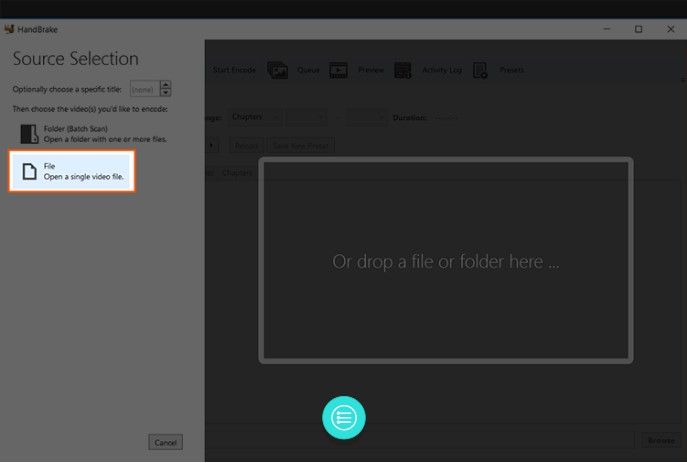Switch to the Chapters tab
Screen dimensions: 687x463
[237, 173]
